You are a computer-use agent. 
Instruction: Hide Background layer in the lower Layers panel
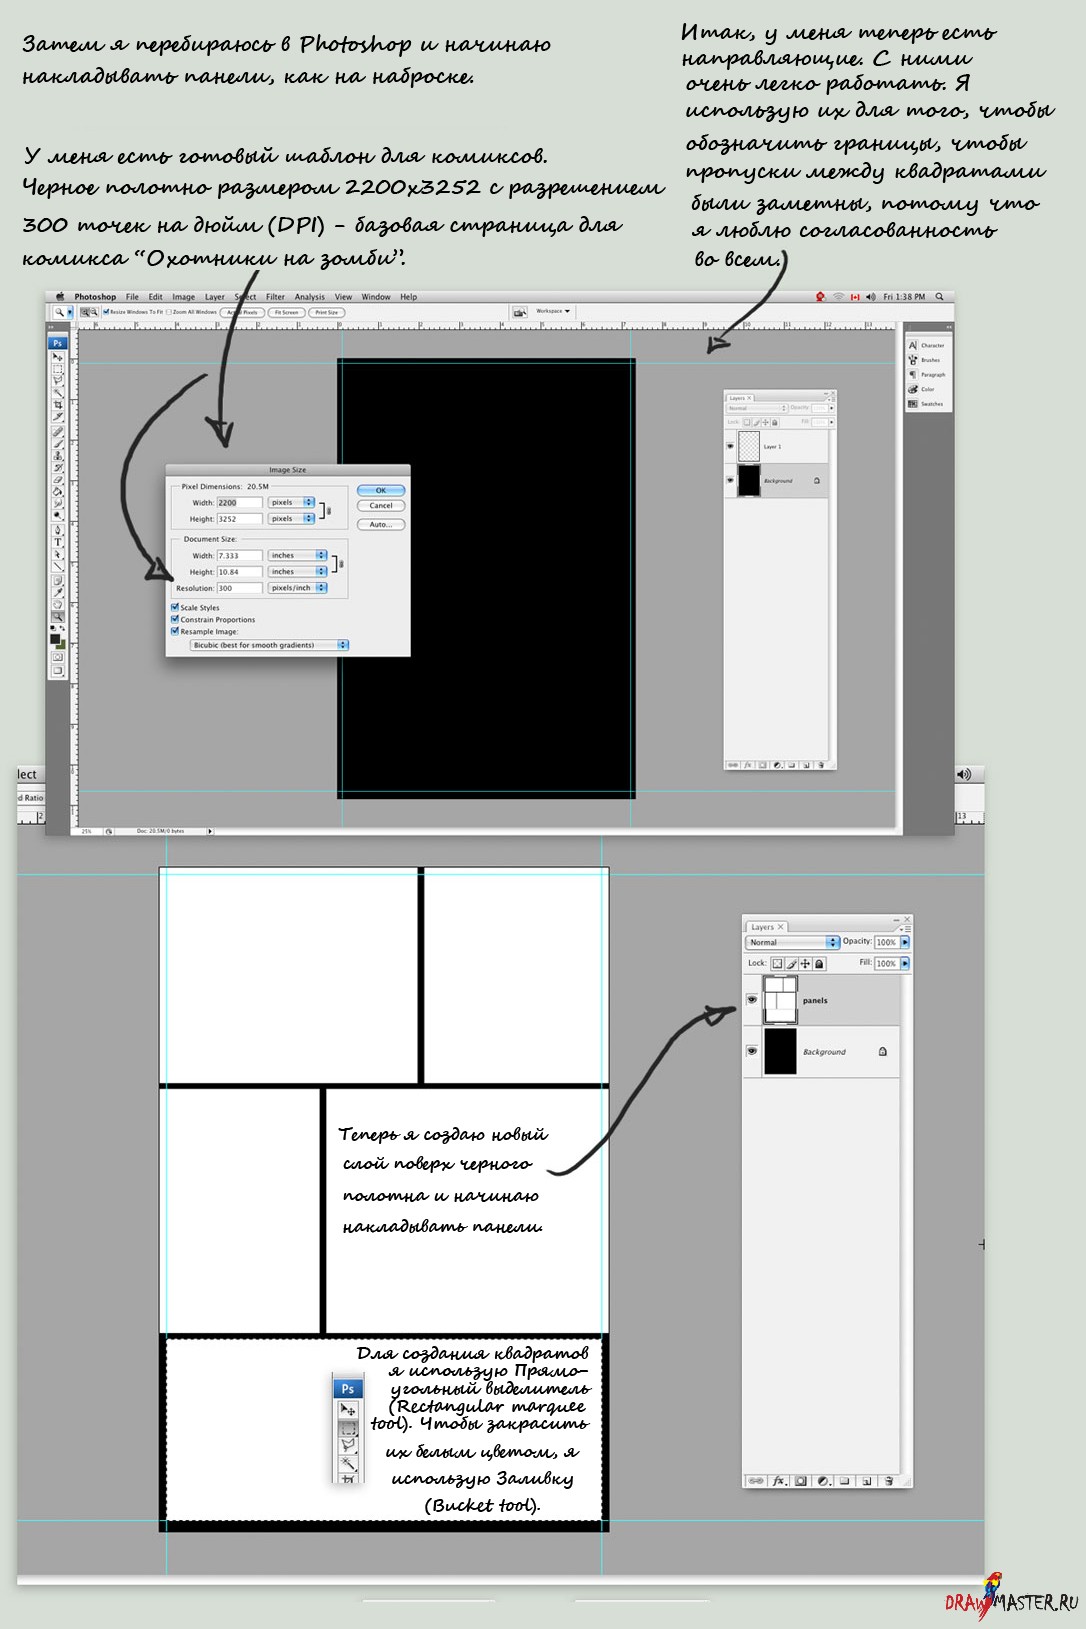(752, 1051)
